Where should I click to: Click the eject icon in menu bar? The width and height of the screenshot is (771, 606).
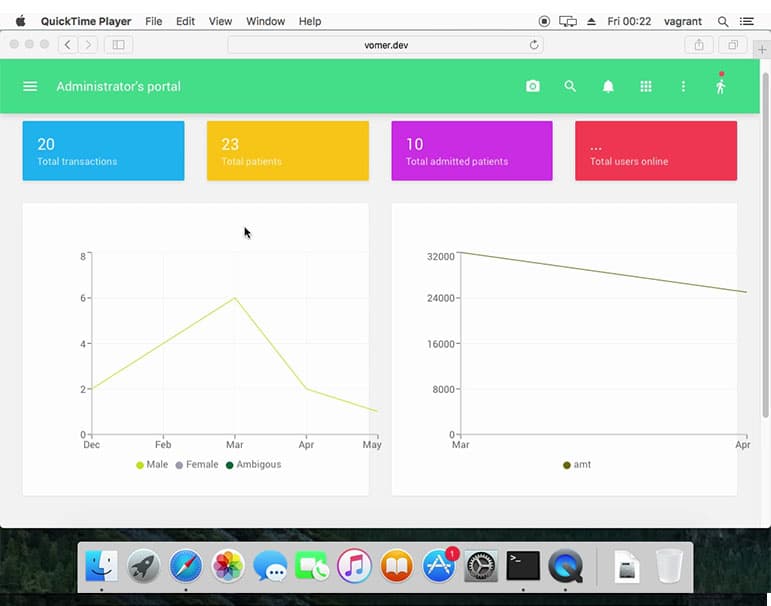coord(592,21)
